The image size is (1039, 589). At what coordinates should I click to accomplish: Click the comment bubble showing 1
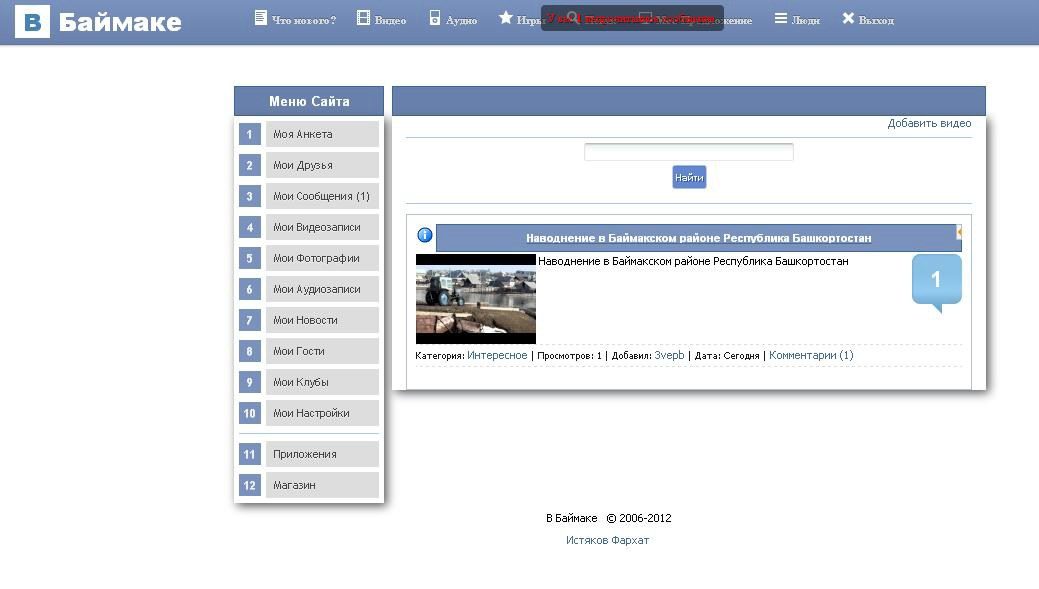tap(936, 282)
